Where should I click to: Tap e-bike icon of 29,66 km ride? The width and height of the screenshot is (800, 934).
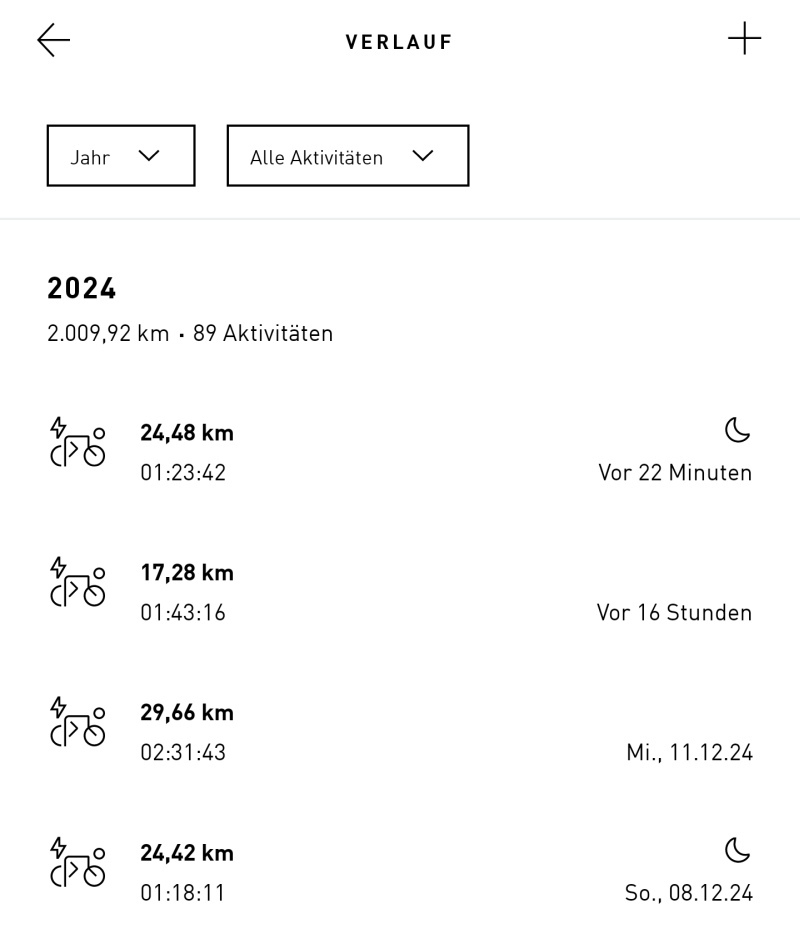(78, 723)
